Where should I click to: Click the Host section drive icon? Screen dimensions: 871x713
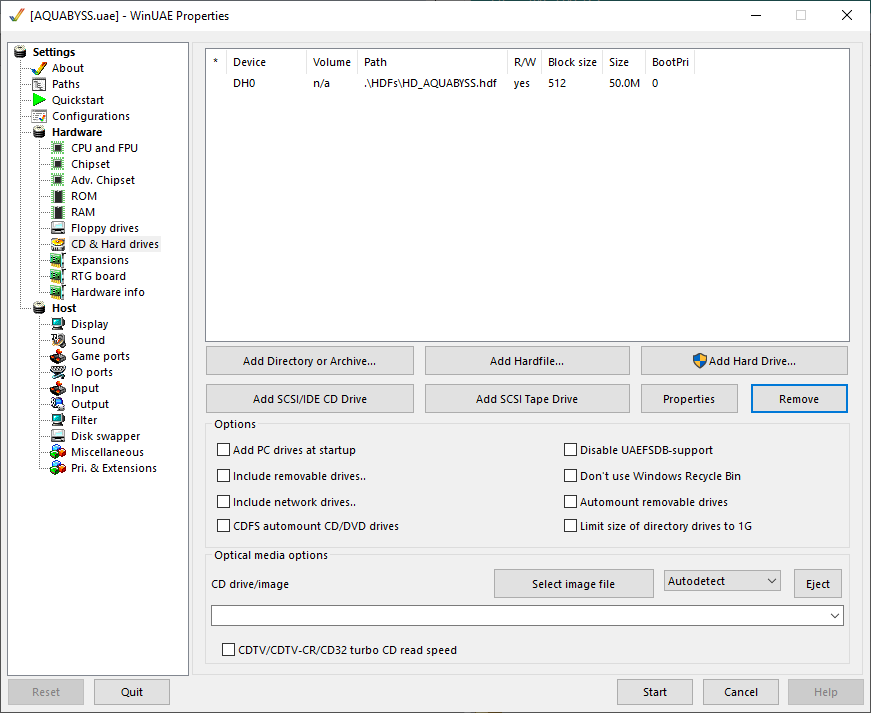39,308
